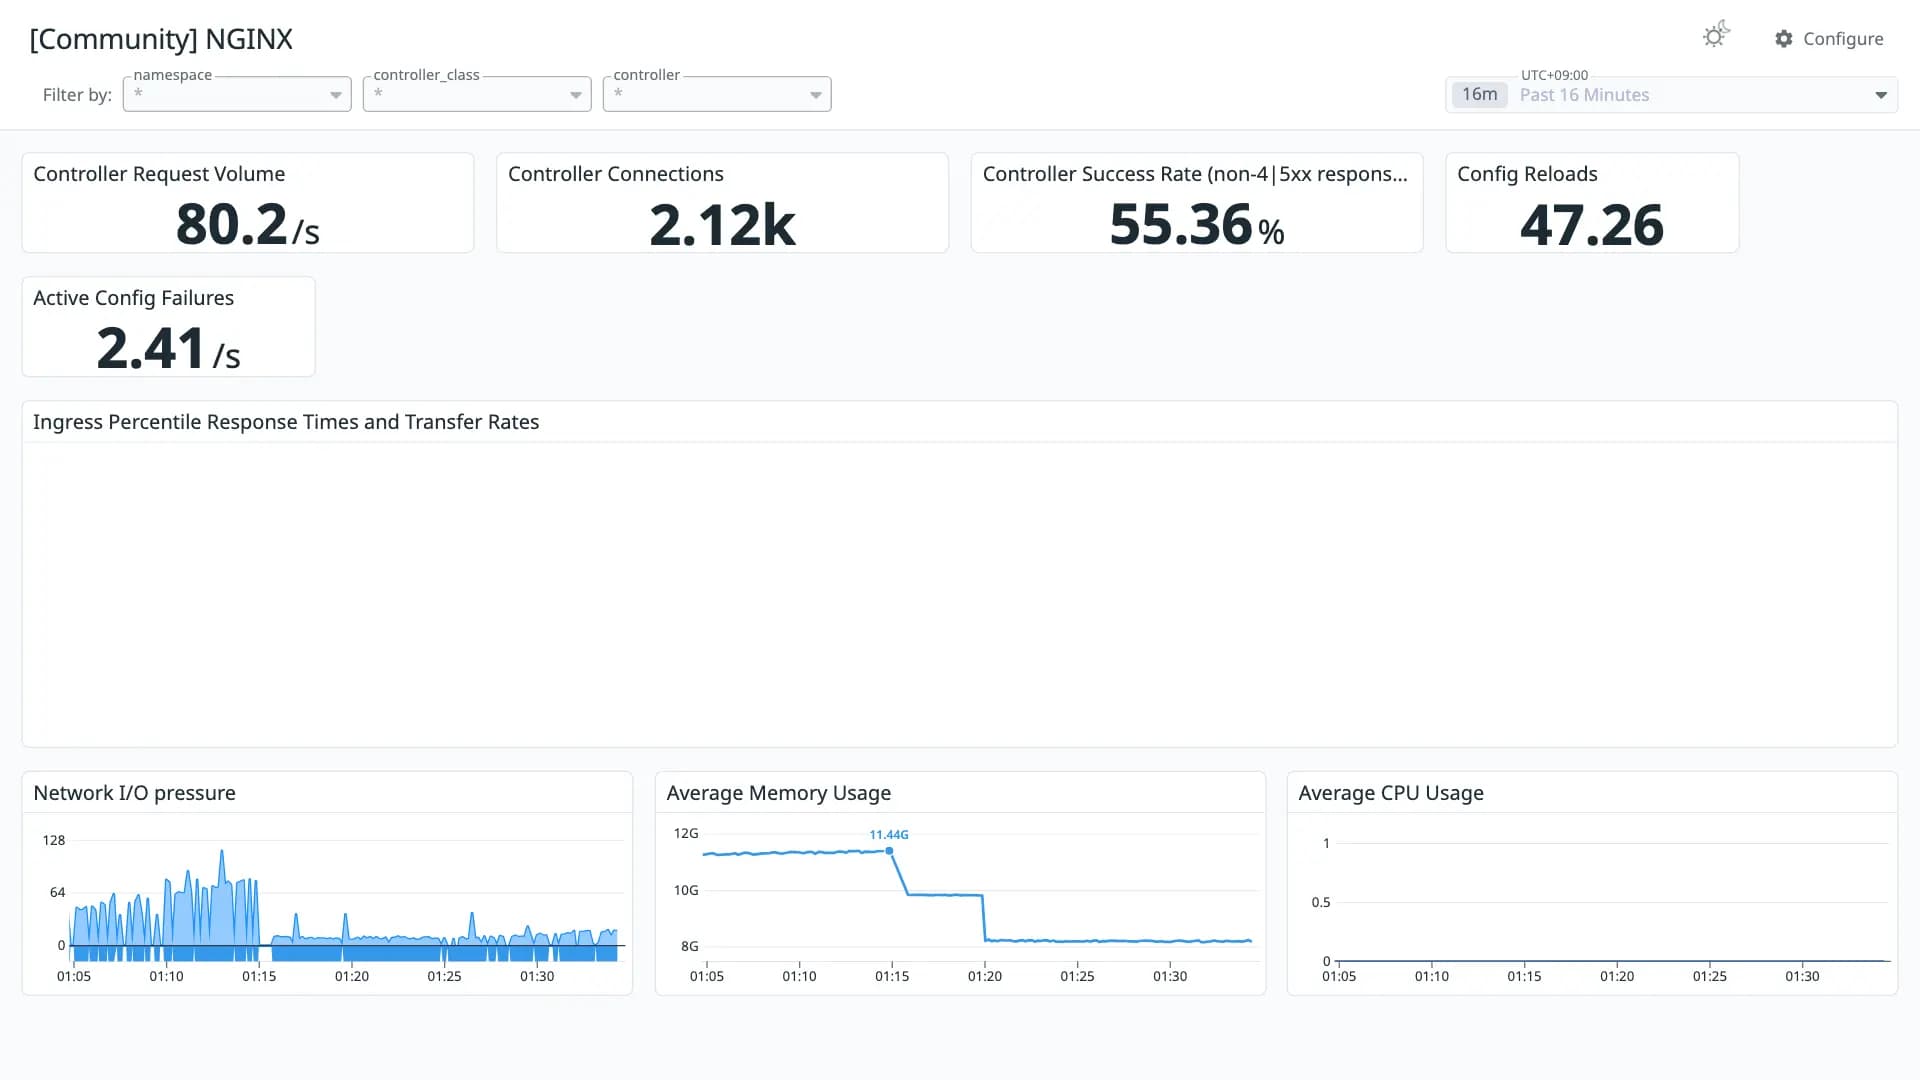
Task: Click the 80.2/s request volume value
Action: pyautogui.click(x=248, y=224)
